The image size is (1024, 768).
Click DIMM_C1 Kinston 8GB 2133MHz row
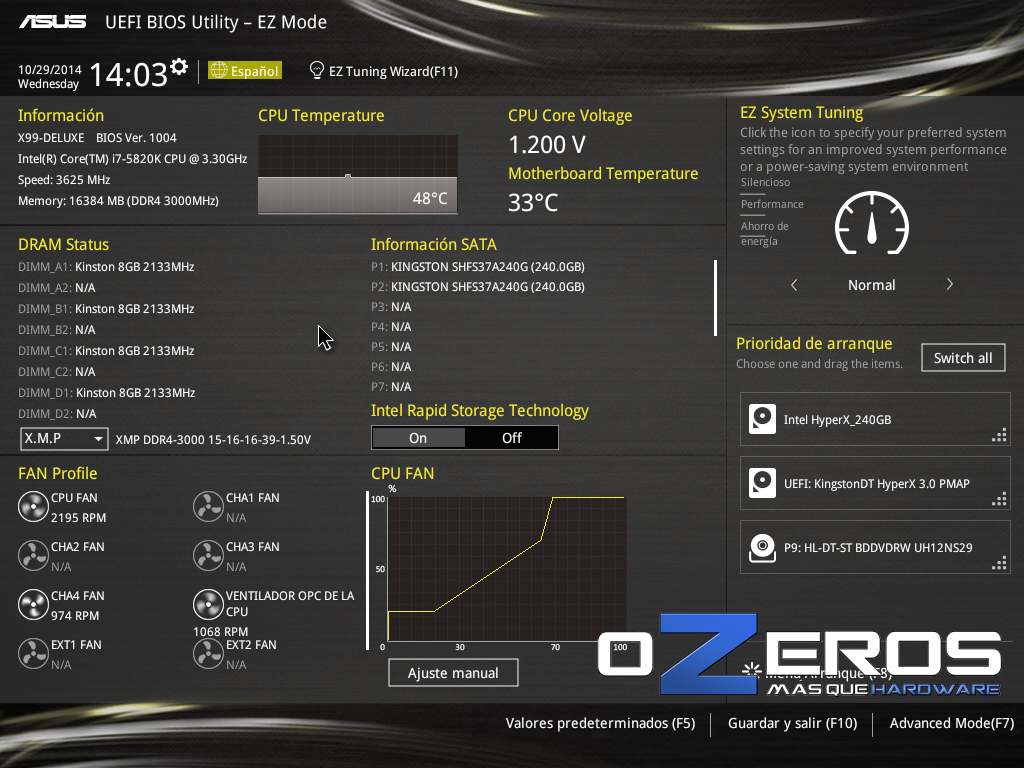[x=106, y=351]
